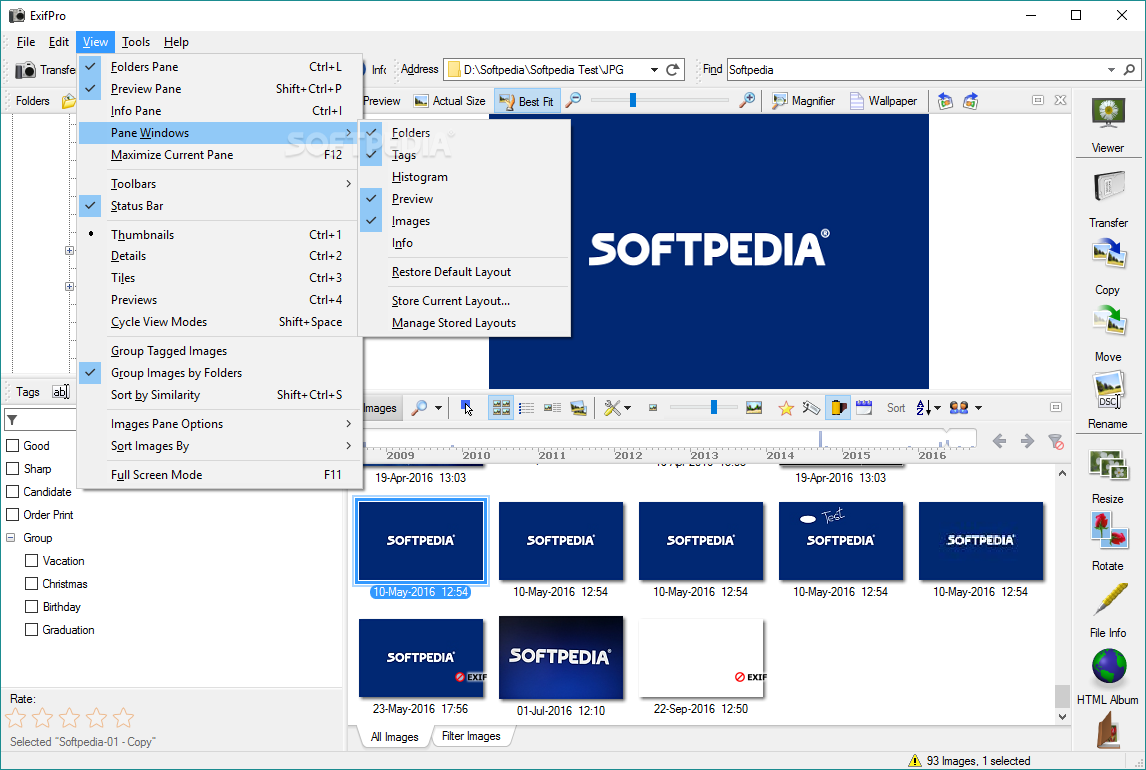Click the Transfer icon in right sidebar
Viewport: 1146px width, 770px height.
[x=1108, y=188]
